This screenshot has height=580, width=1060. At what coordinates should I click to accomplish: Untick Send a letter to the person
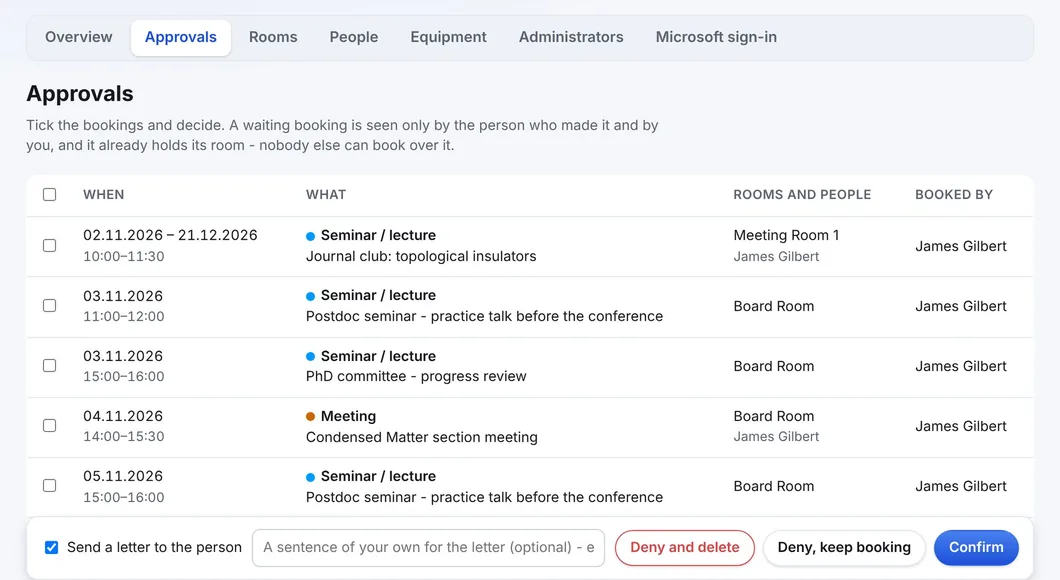51,548
